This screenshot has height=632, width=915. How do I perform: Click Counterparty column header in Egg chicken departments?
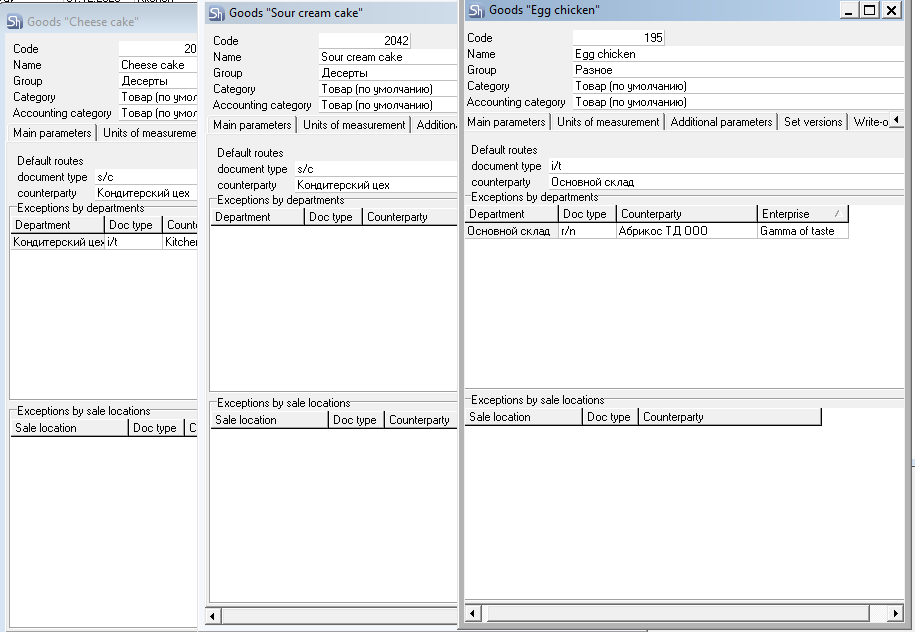[686, 214]
